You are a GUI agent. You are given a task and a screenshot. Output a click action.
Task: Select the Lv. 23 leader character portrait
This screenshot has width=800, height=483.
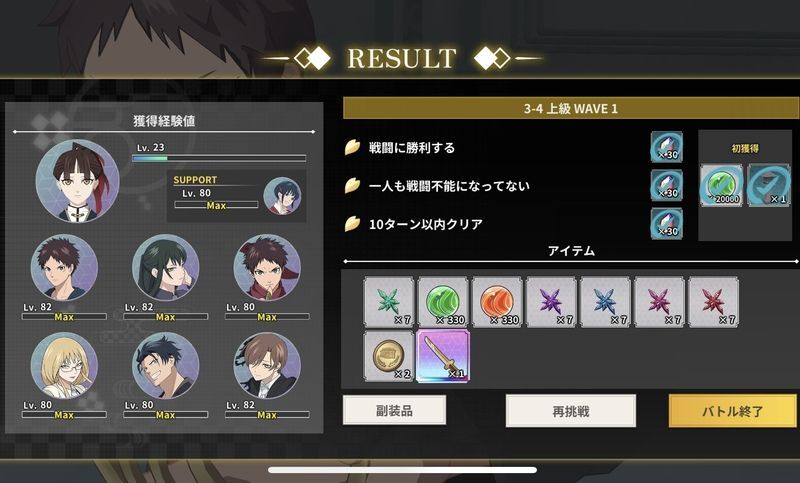tap(78, 181)
